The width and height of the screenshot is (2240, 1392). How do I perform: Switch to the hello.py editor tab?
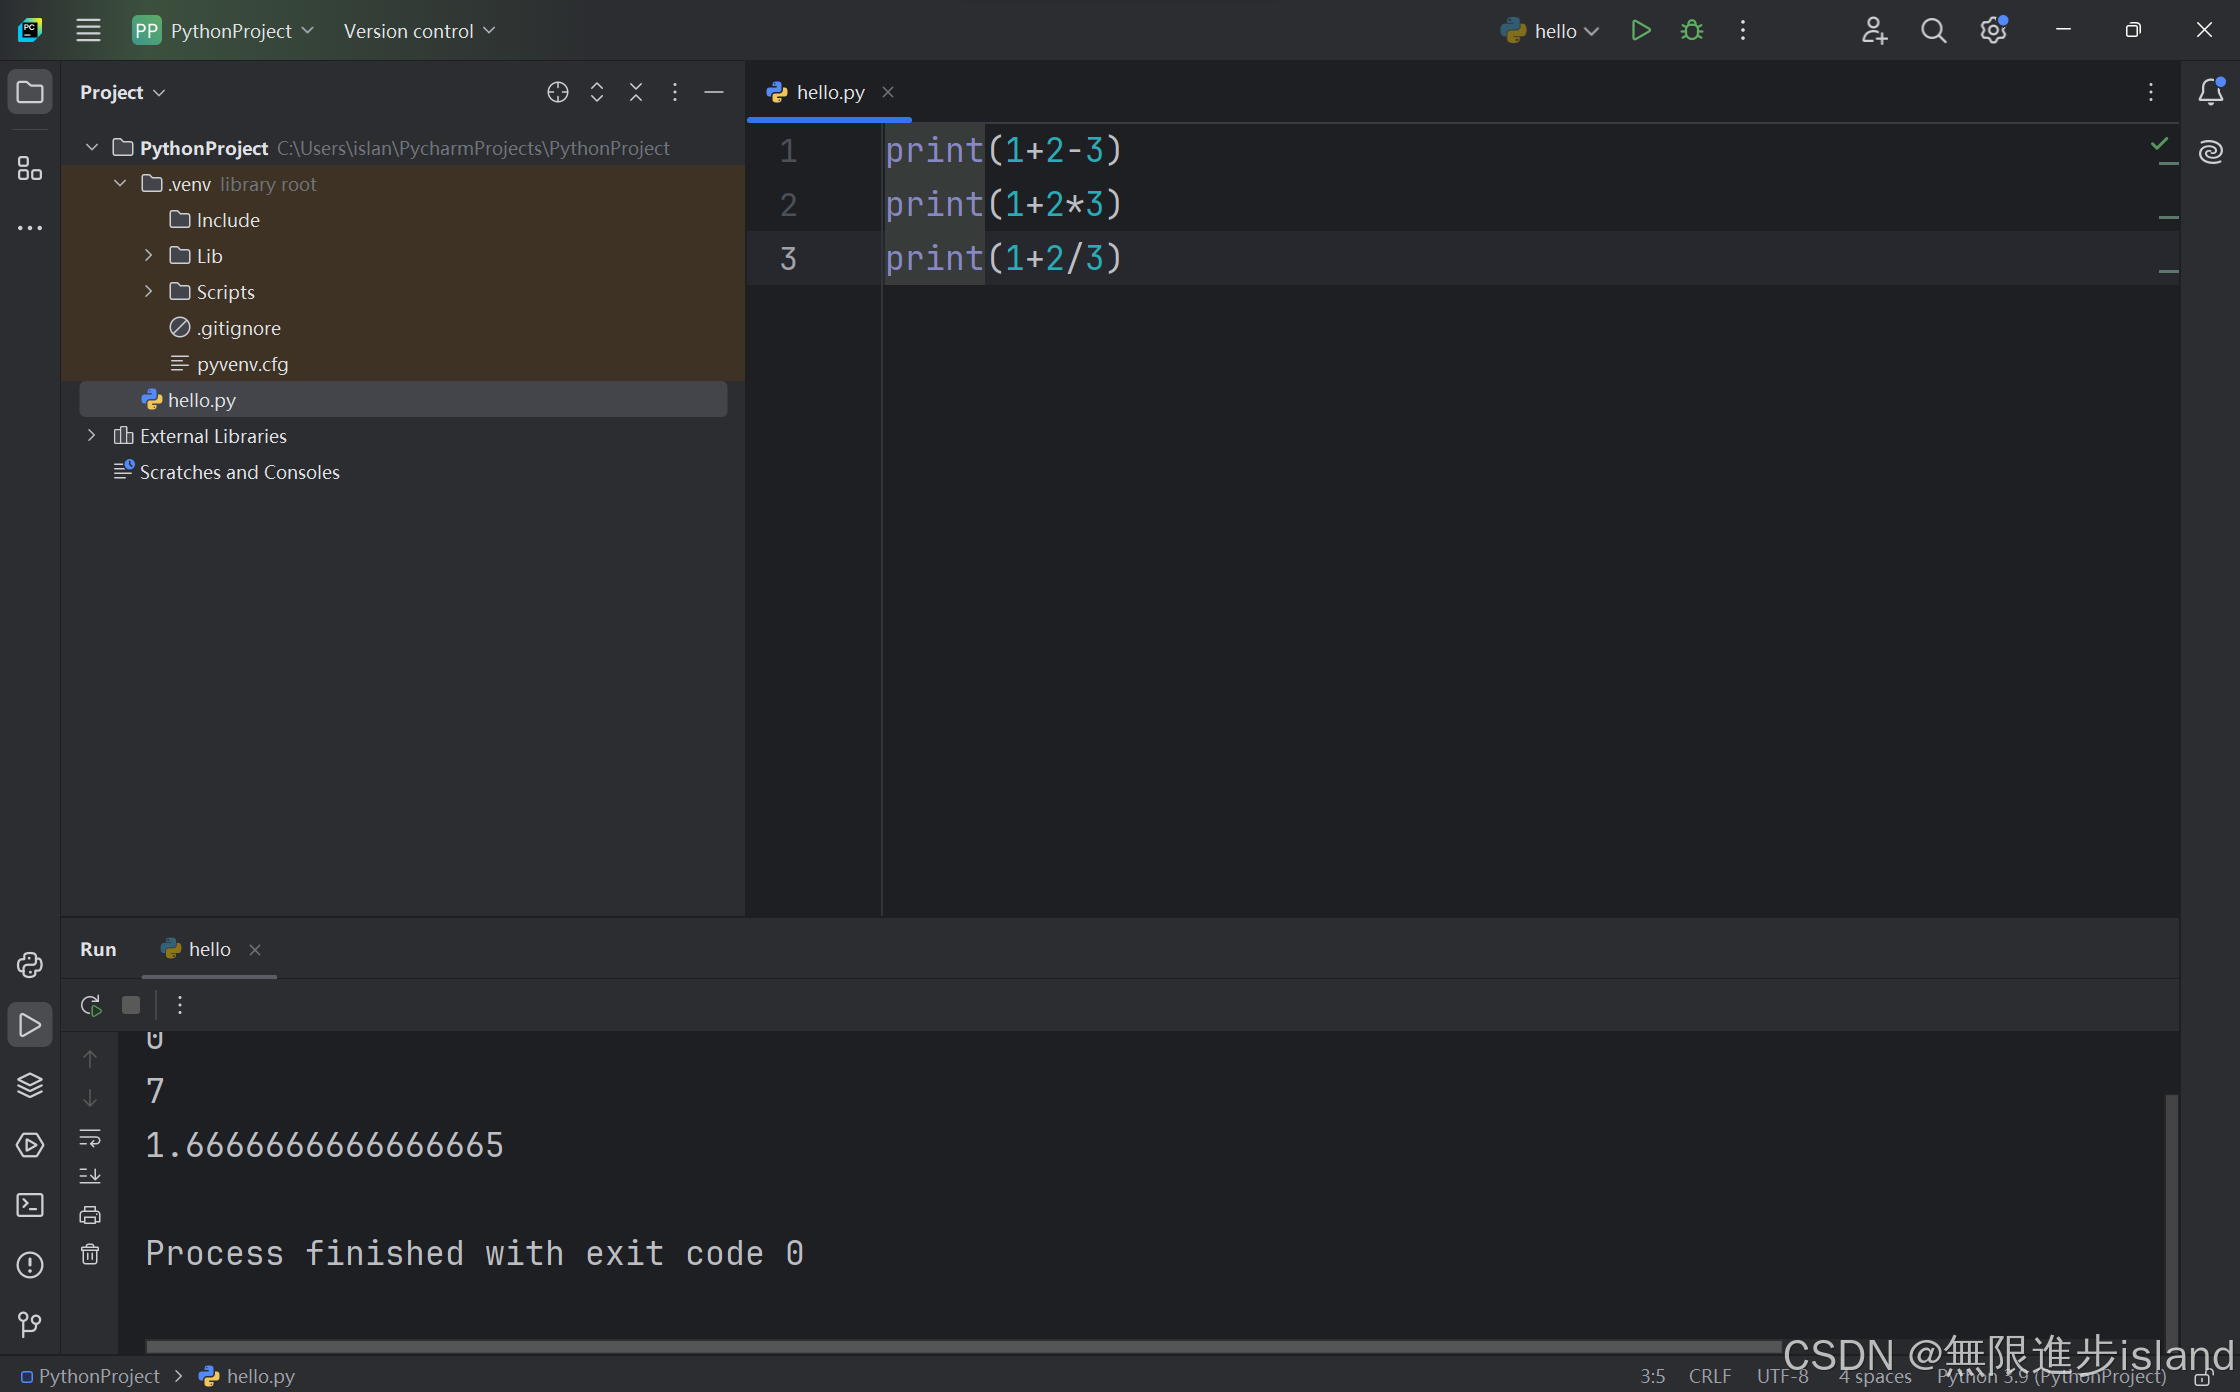point(829,92)
